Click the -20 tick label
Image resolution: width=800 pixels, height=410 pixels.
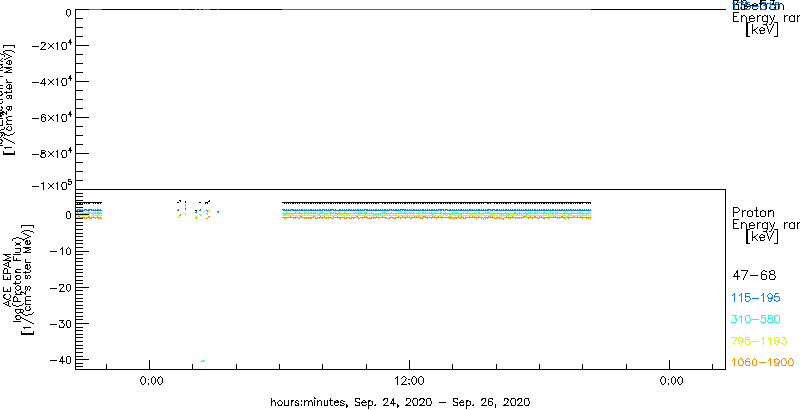60,288
